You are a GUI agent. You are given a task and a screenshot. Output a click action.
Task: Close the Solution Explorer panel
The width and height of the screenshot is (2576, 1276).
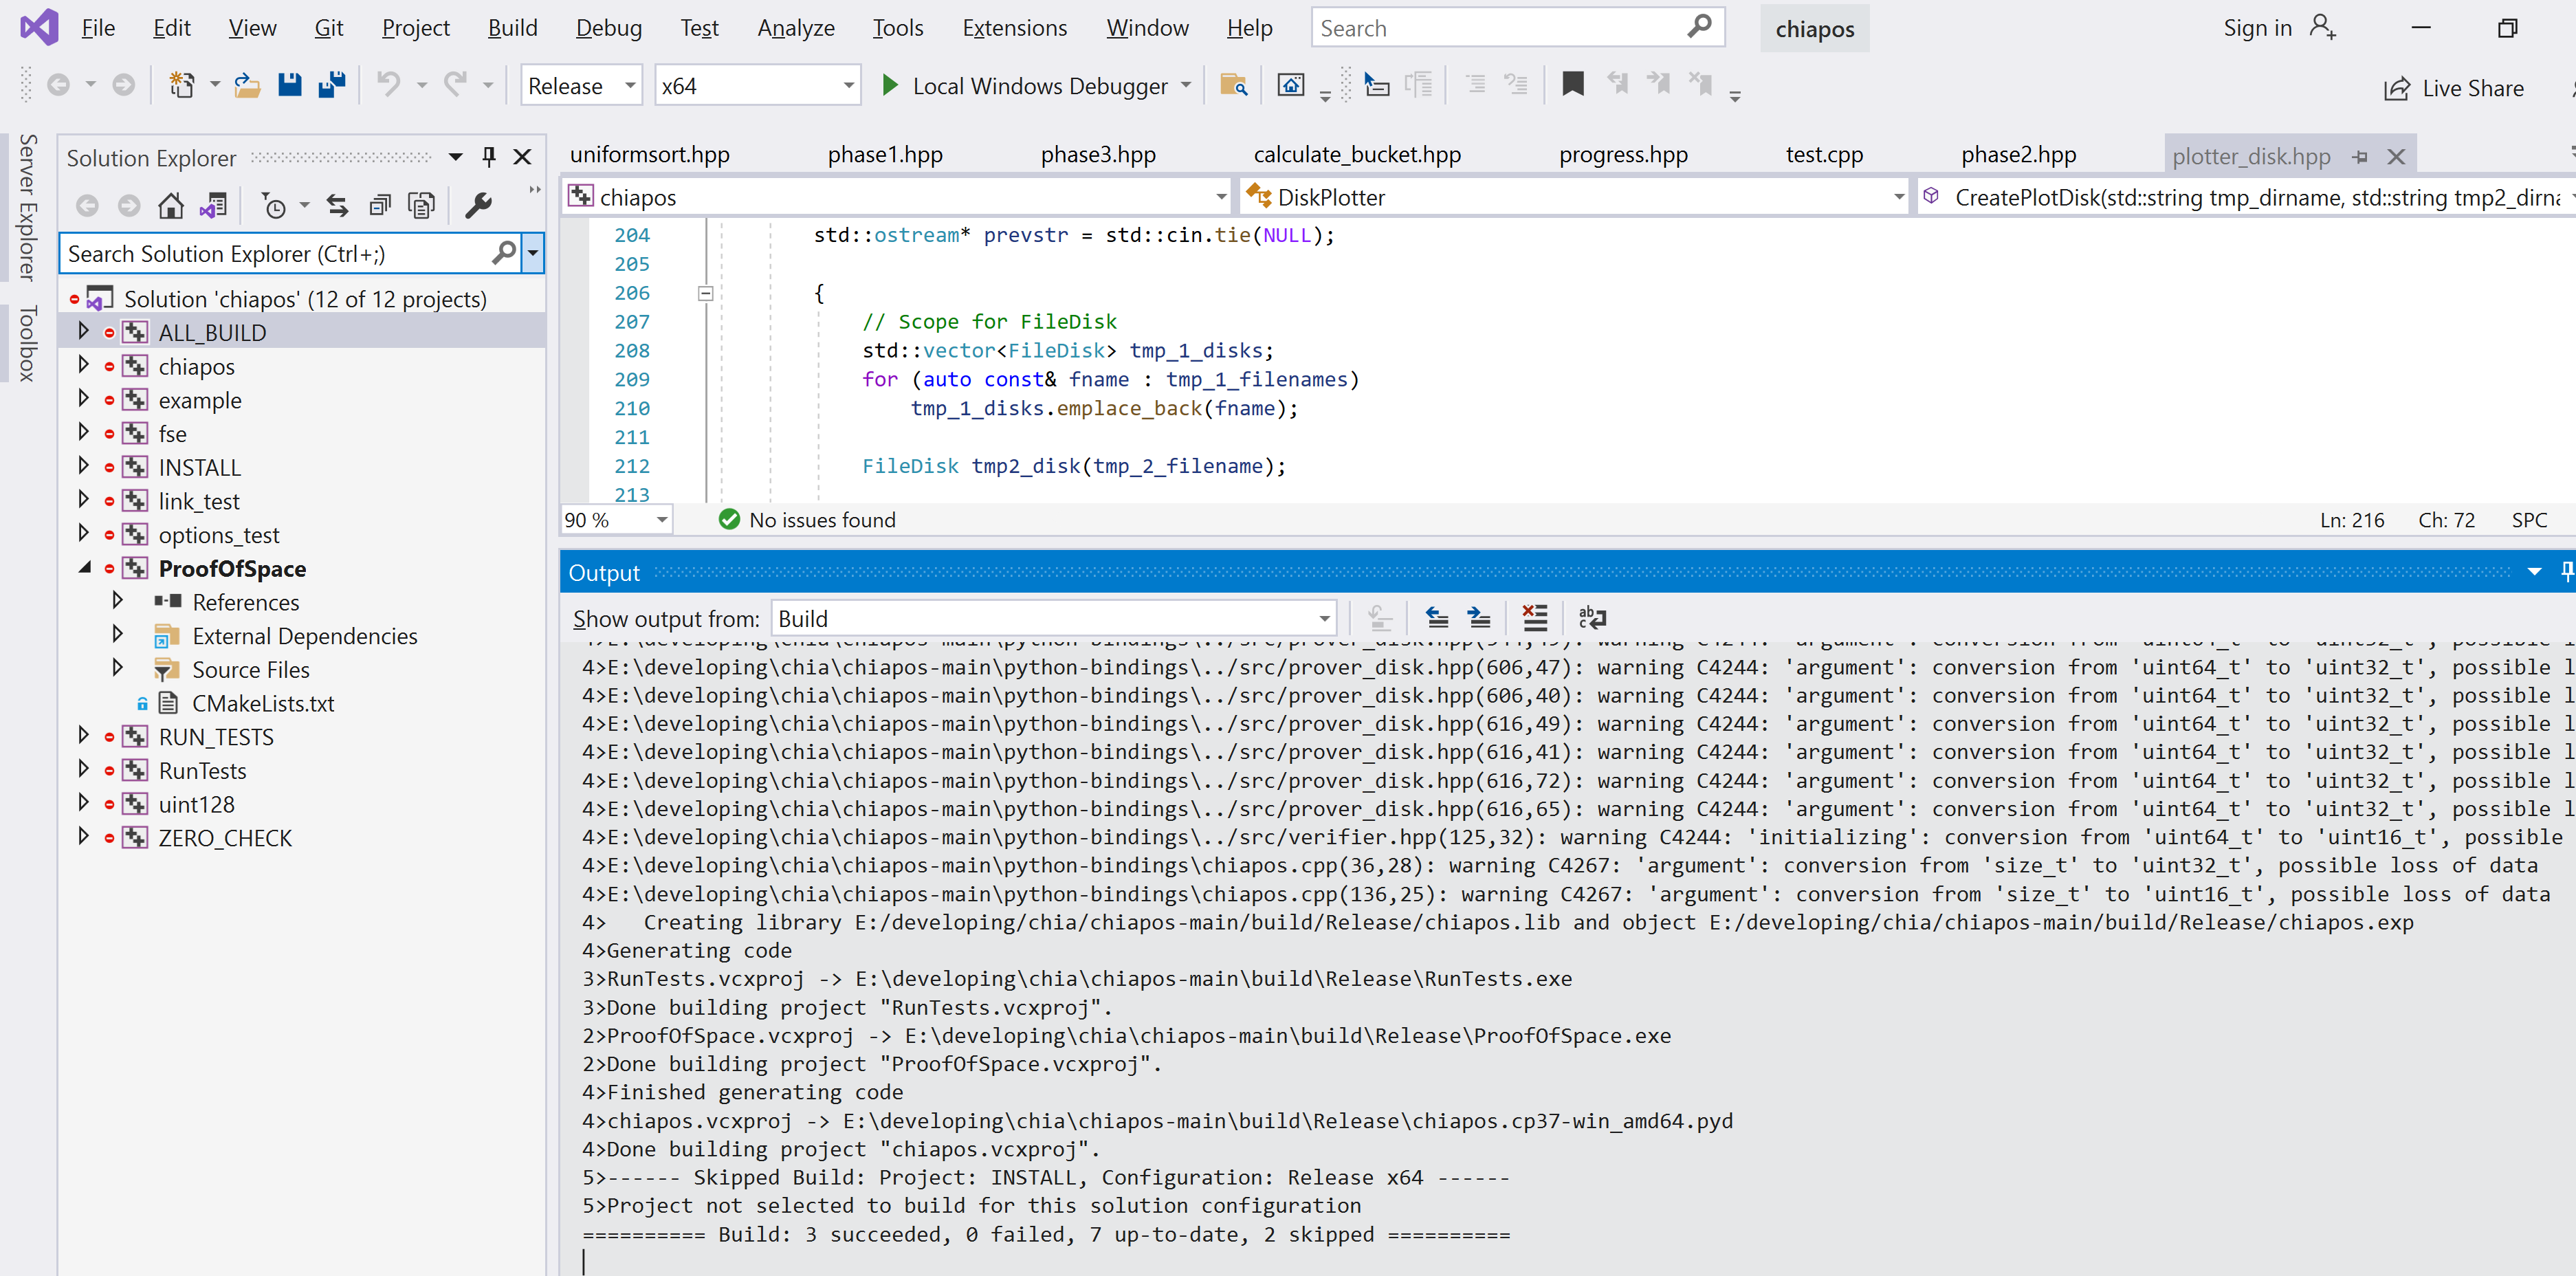coord(522,157)
